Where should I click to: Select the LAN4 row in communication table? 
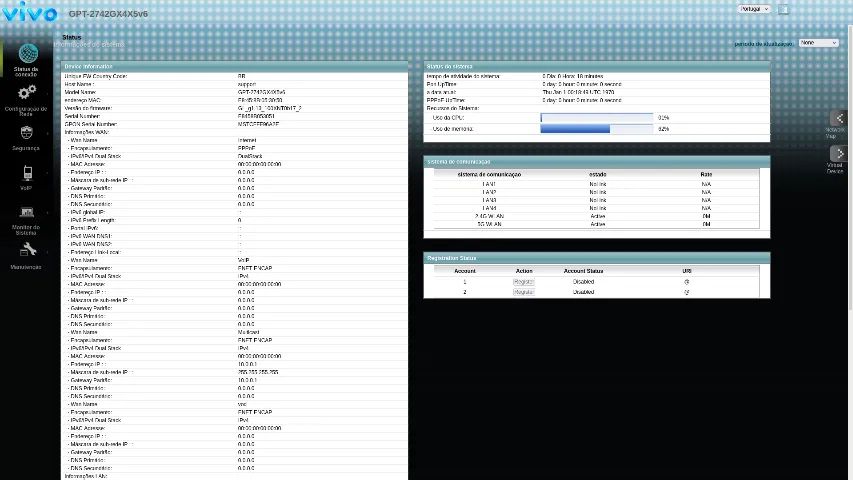pos(596,208)
